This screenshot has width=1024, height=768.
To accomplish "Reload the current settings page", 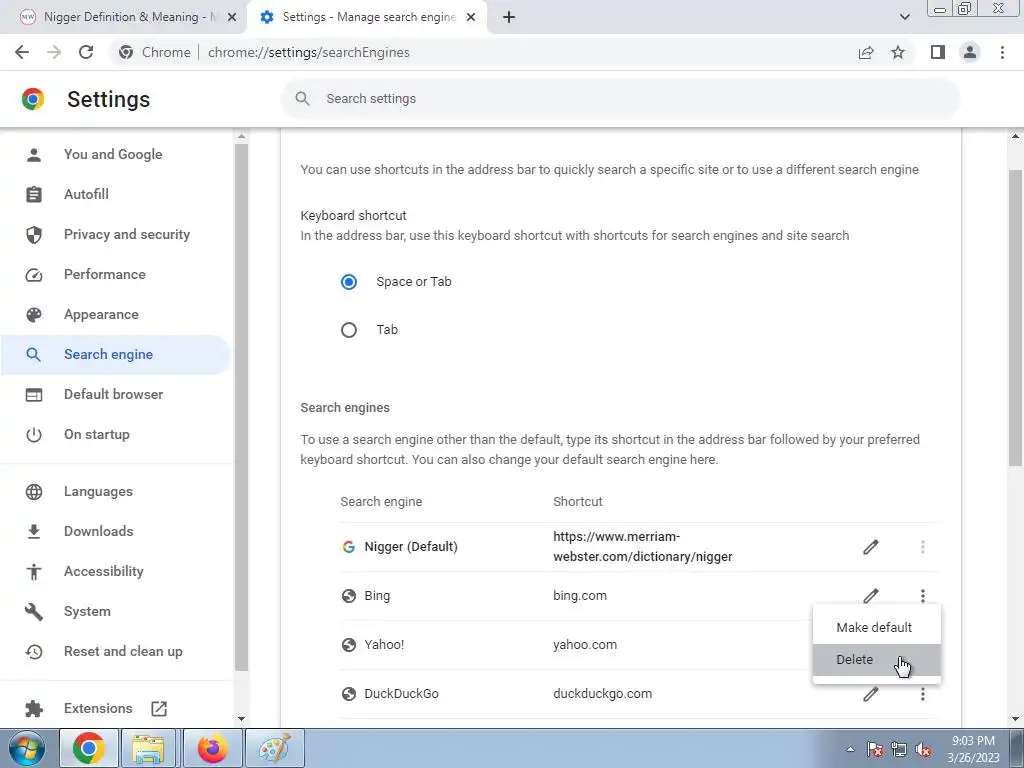I will tap(86, 52).
